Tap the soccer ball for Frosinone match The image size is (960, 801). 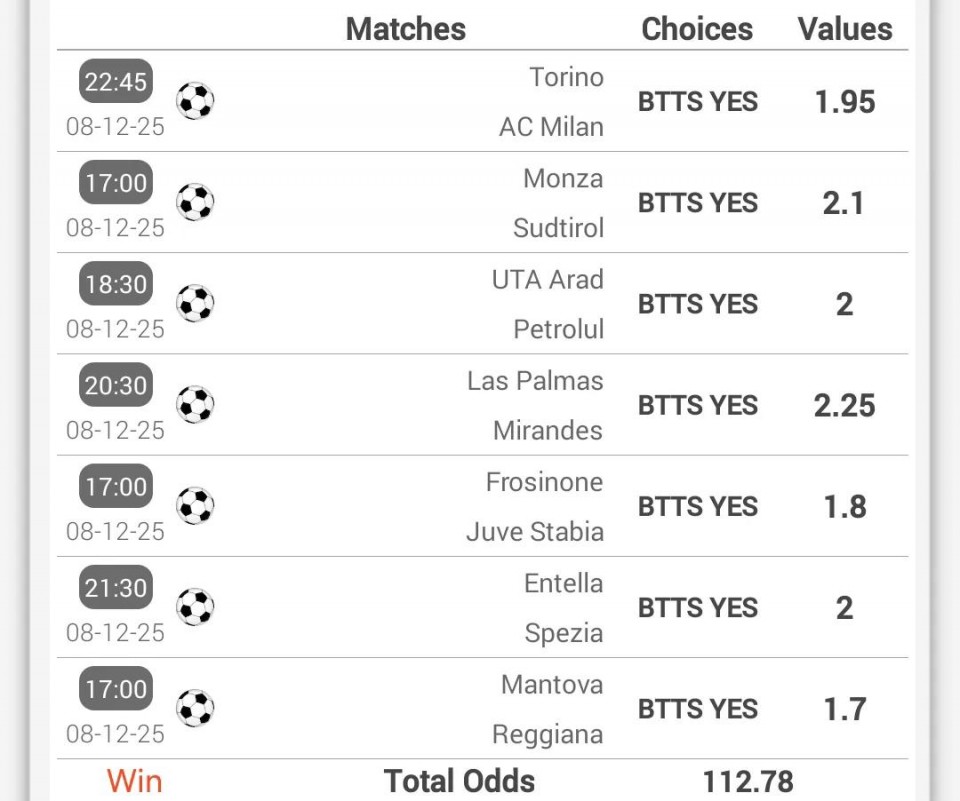[x=195, y=506]
